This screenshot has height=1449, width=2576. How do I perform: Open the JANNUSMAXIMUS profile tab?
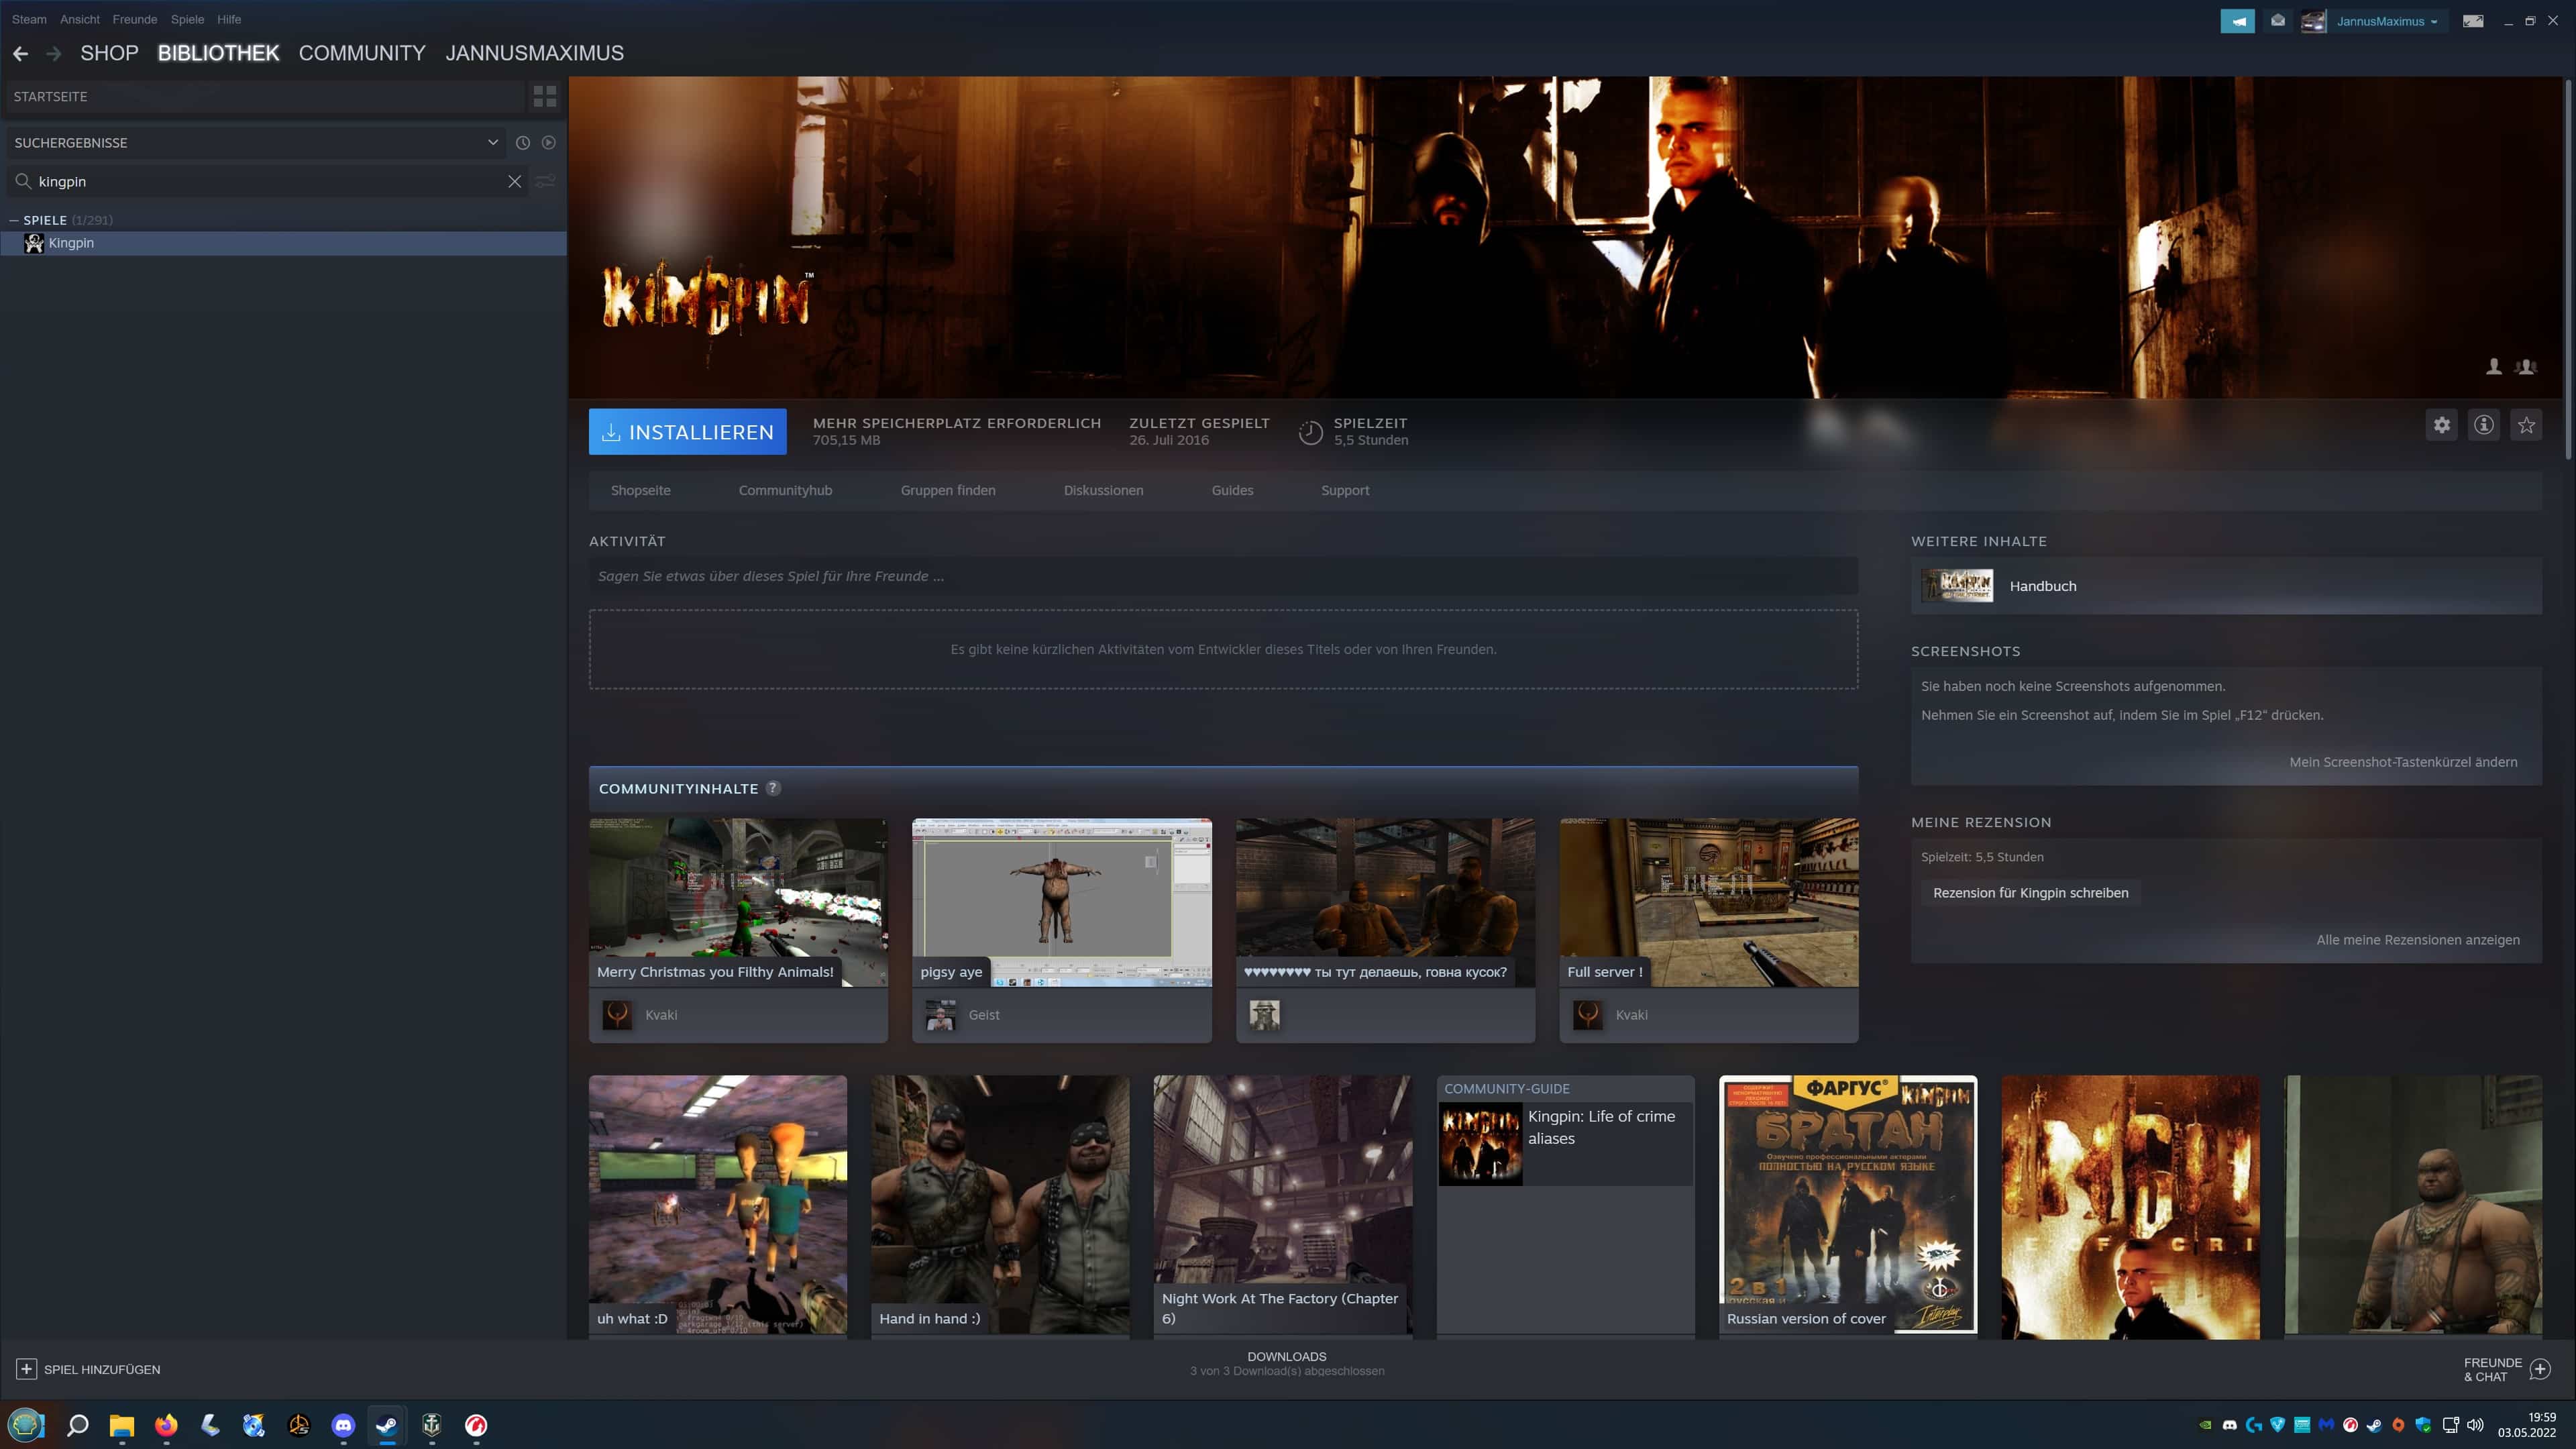tap(534, 53)
